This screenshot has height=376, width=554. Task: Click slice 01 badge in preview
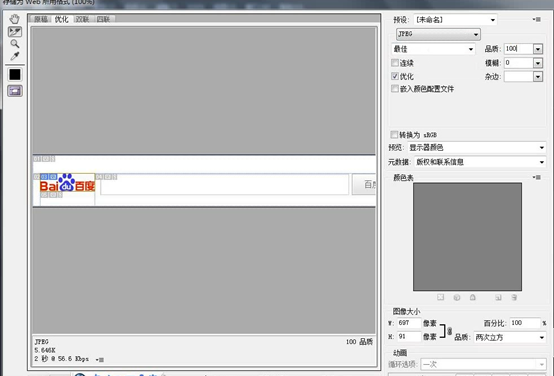point(44,159)
